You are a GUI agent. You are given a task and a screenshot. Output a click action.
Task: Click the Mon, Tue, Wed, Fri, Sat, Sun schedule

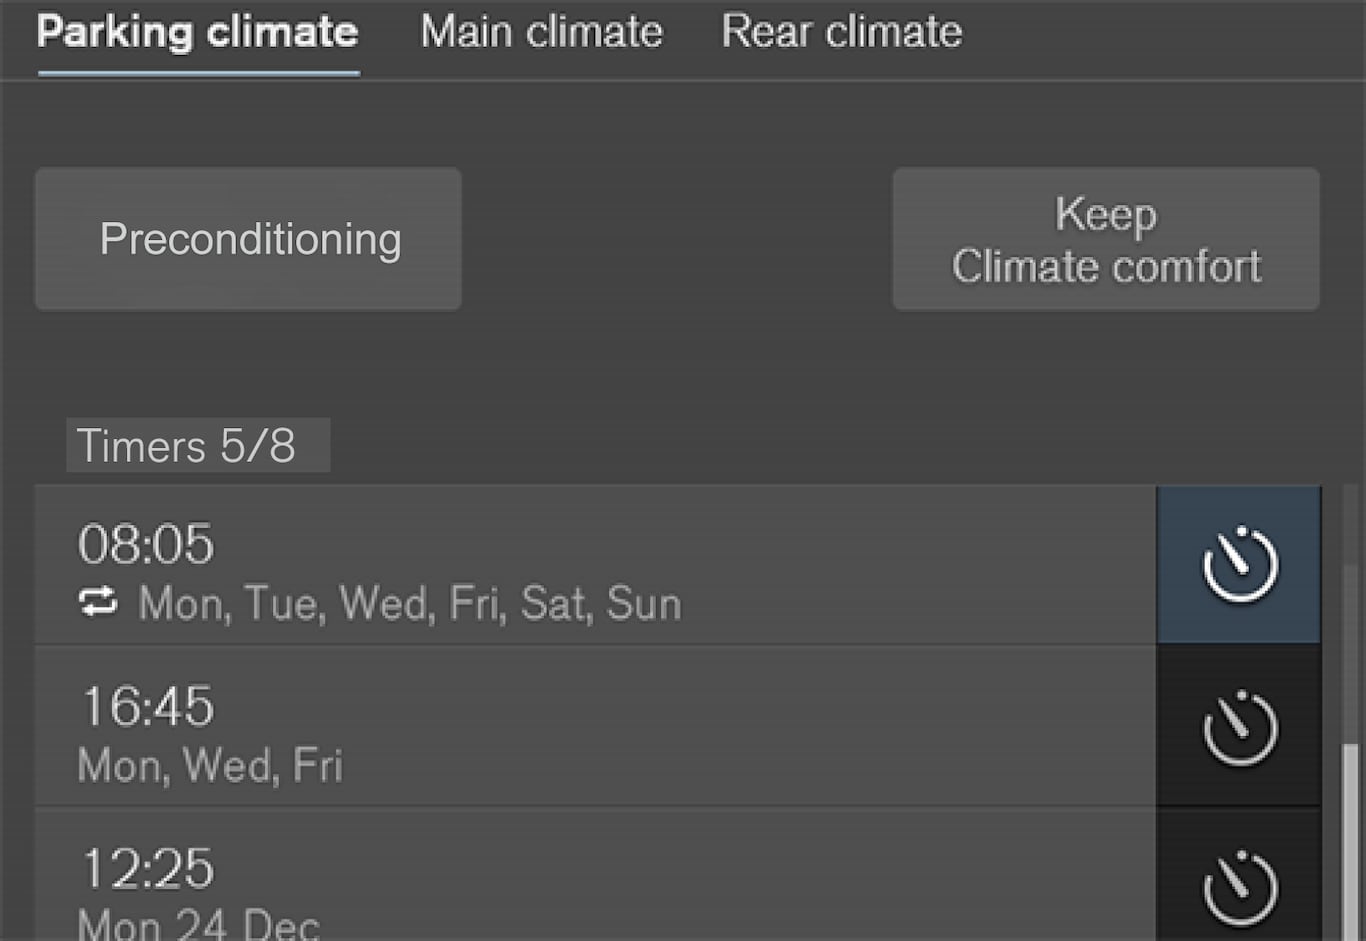(x=410, y=604)
